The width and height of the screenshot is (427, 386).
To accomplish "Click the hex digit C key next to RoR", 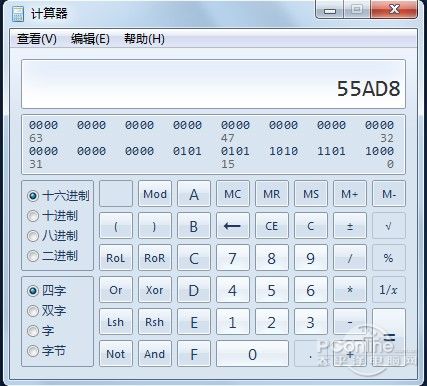I will pos(194,258).
